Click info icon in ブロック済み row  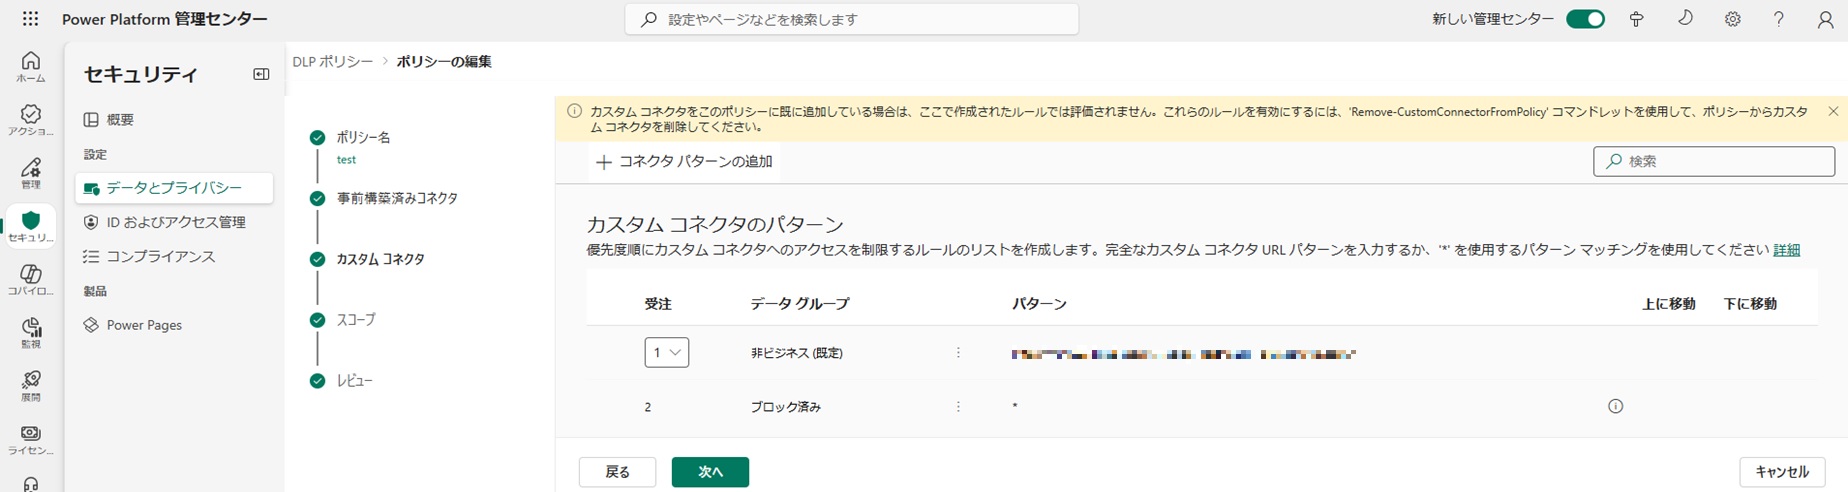coord(1615,406)
